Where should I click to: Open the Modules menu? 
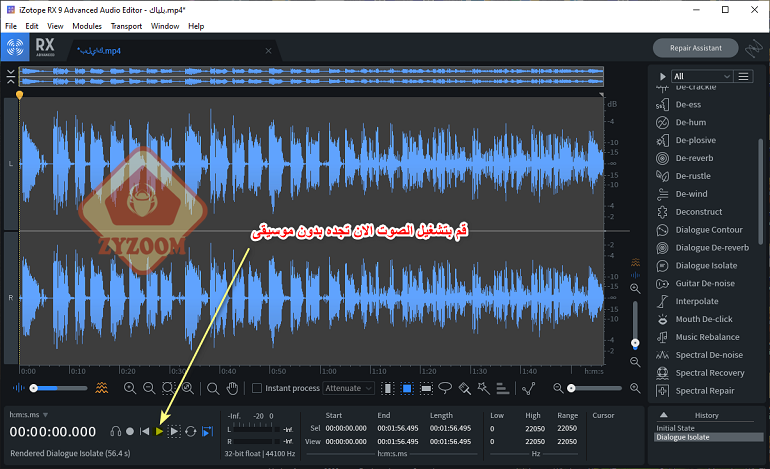pos(87,26)
